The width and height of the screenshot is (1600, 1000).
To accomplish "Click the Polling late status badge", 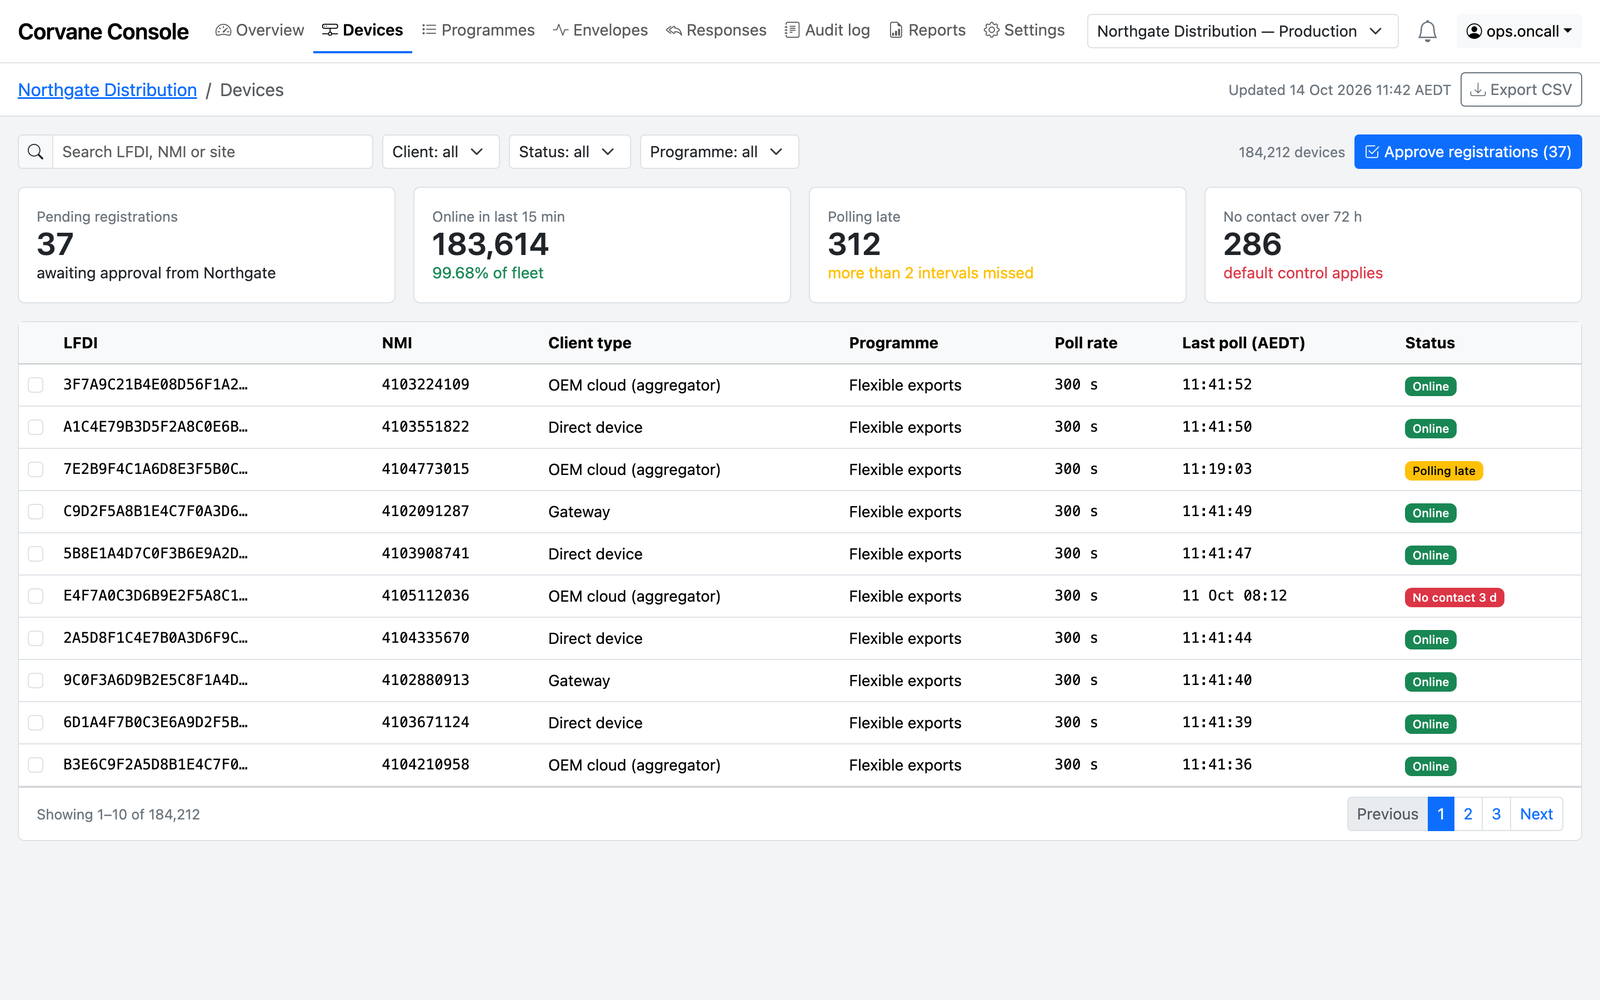I will pyautogui.click(x=1443, y=471).
